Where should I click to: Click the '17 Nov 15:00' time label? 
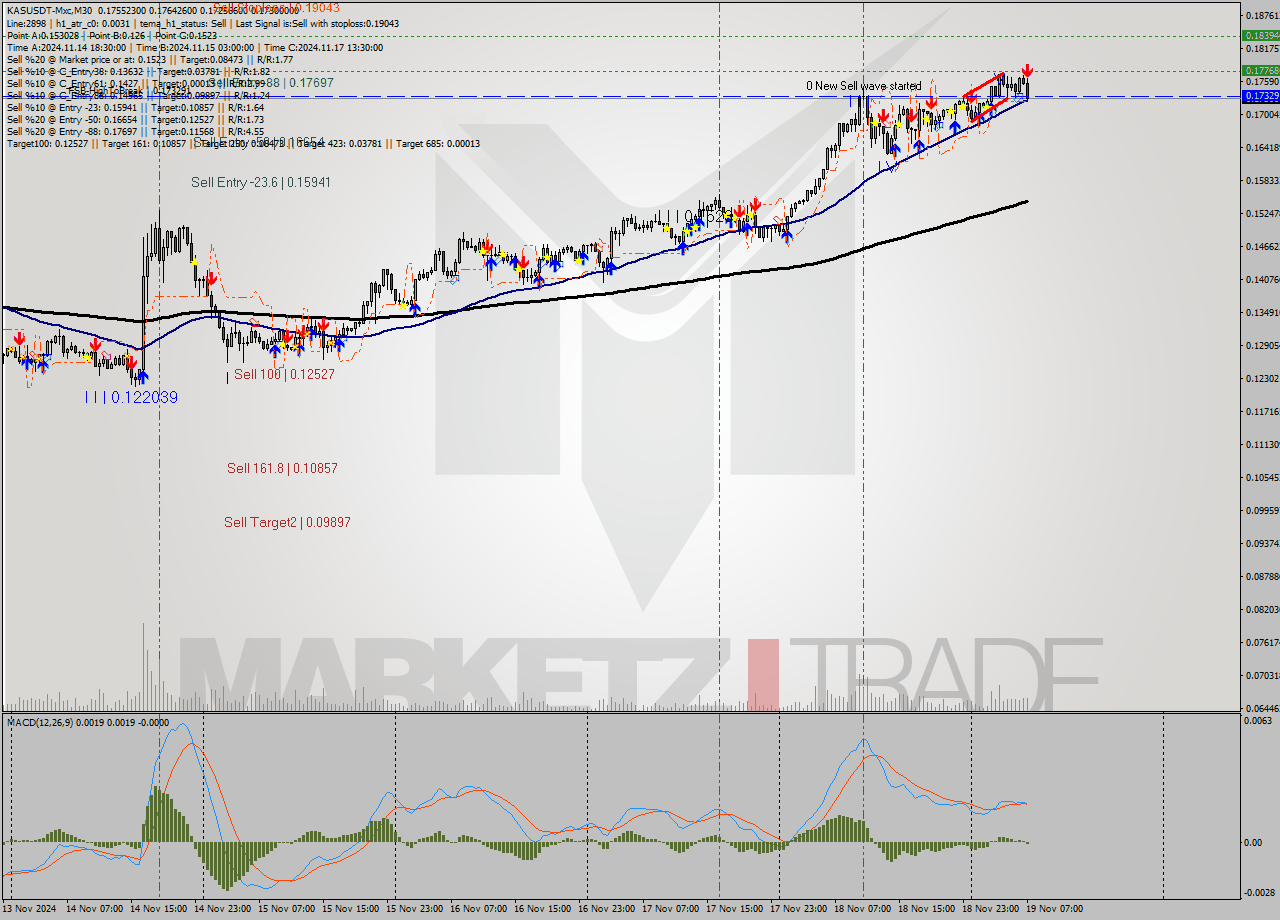[x=735, y=909]
